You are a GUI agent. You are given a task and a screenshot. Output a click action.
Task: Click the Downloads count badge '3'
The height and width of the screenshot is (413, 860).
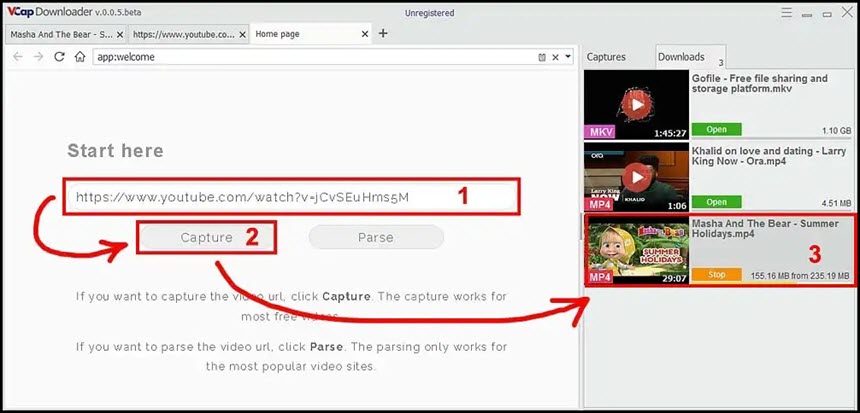[721, 63]
